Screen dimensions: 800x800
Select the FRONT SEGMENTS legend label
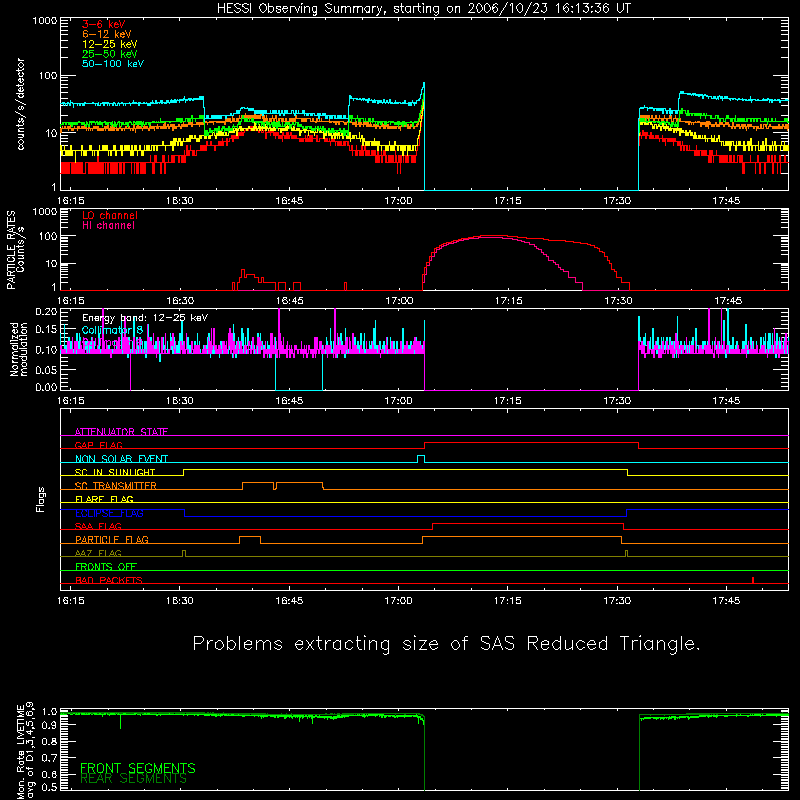click(138, 768)
